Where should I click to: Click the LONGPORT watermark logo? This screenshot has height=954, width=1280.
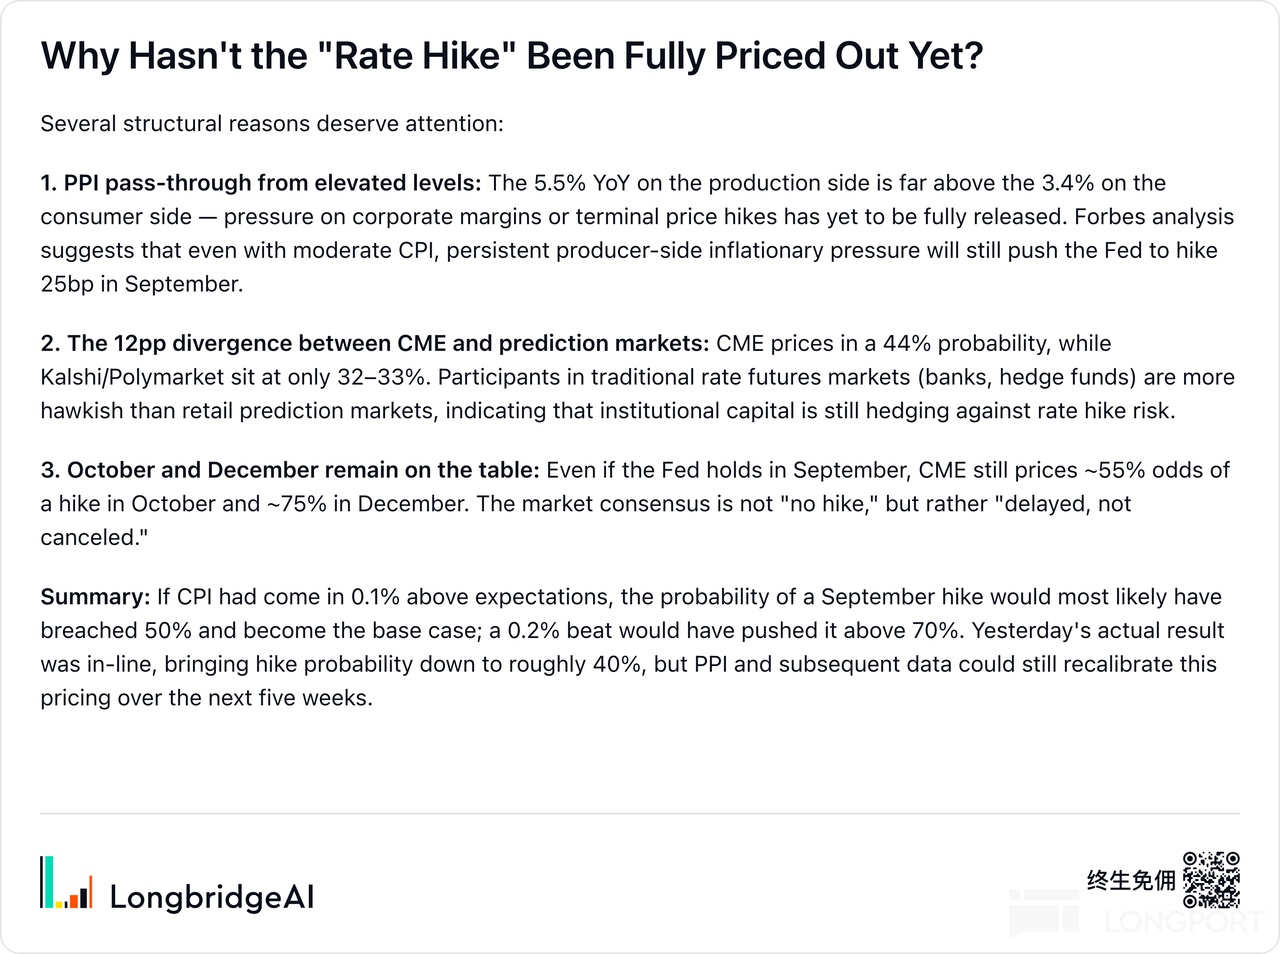tap(1135, 912)
